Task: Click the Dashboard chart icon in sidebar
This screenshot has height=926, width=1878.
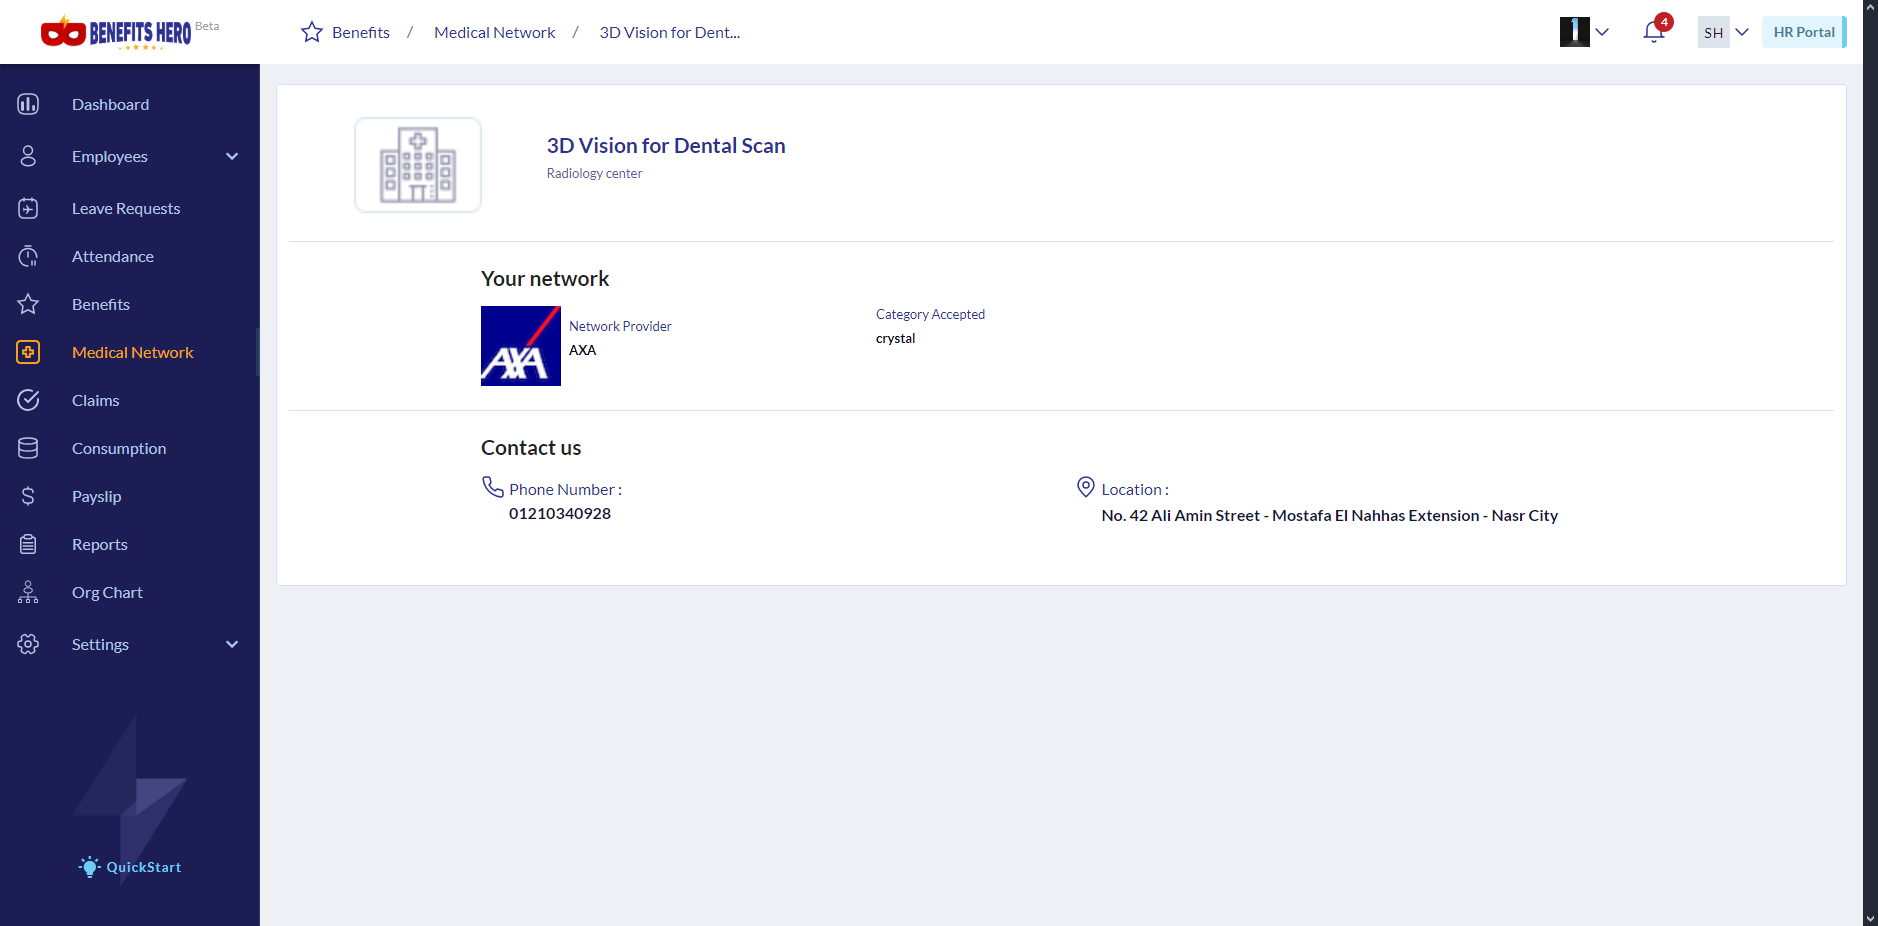Action: coord(28,104)
